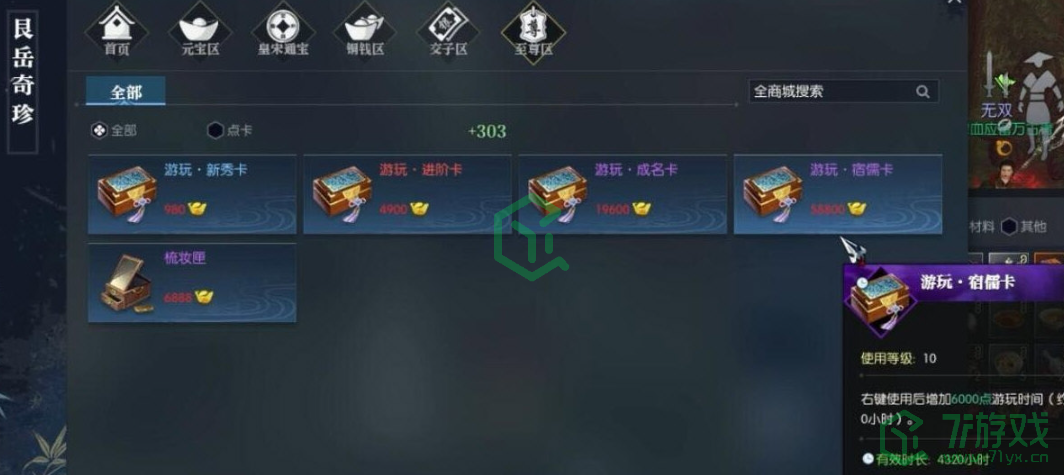Switch to the 全部 tab
The width and height of the screenshot is (1064, 475).
coord(126,92)
